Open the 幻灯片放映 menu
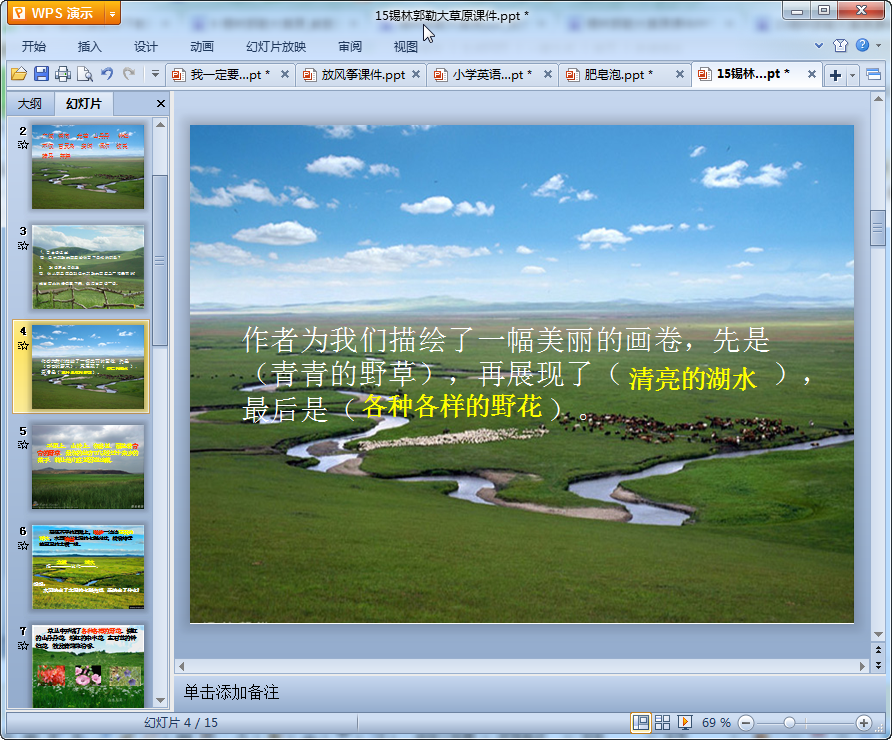This screenshot has width=892, height=740. pos(276,47)
